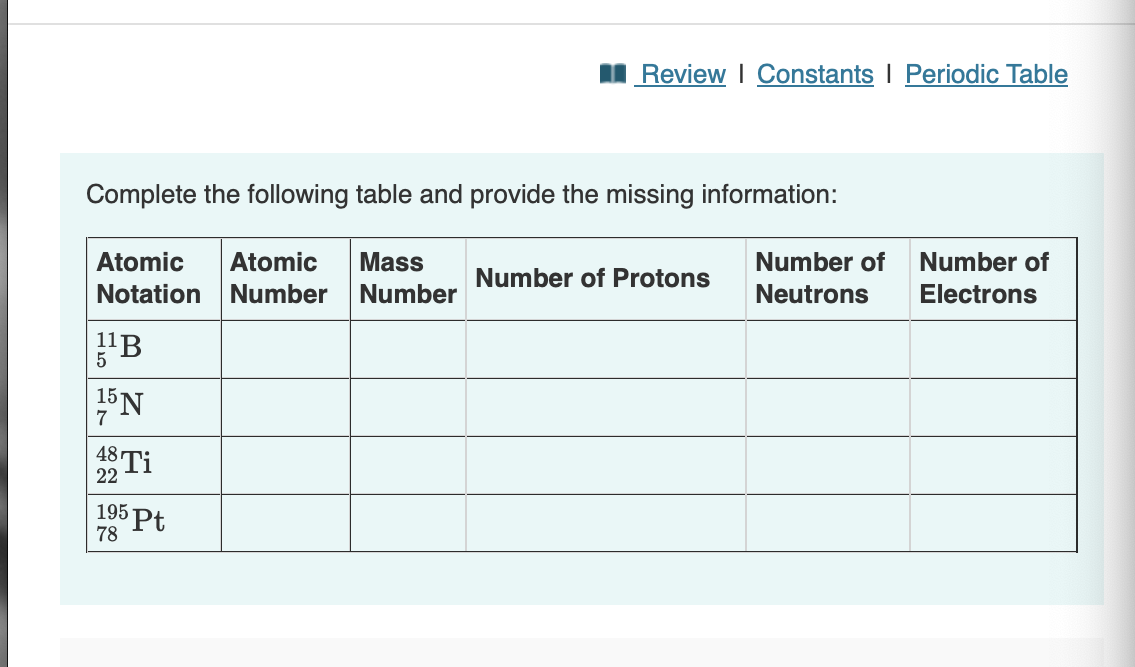1135x667 pixels.
Task: Open the Periodic Table link
Action: [x=986, y=74]
